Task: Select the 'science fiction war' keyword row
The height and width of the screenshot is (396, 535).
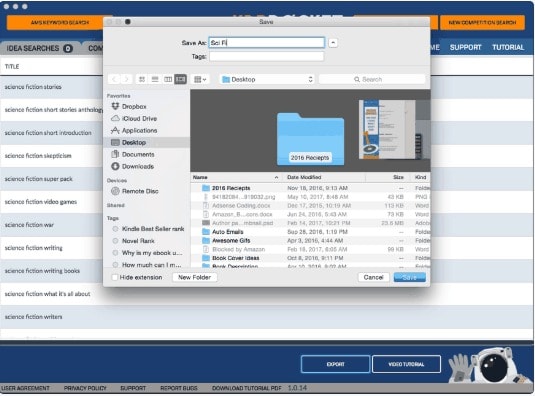Action: click(52, 225)
